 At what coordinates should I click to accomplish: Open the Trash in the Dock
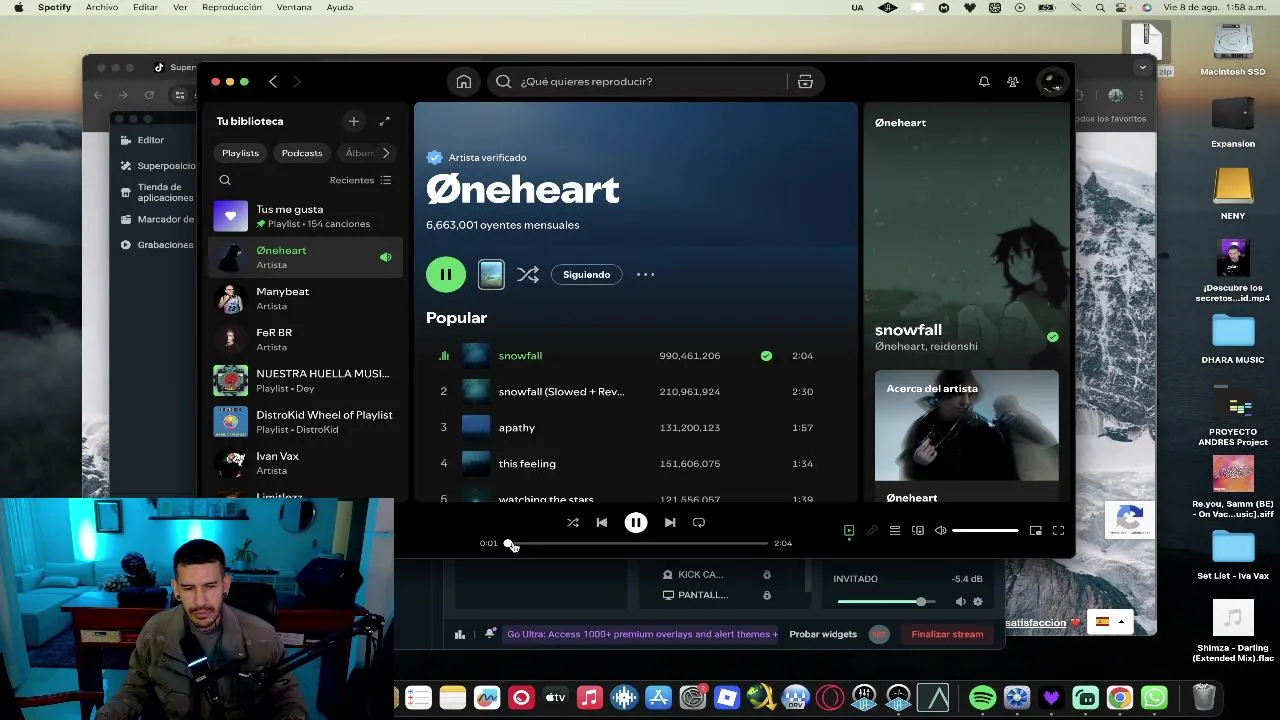(x=1204, y=697)
